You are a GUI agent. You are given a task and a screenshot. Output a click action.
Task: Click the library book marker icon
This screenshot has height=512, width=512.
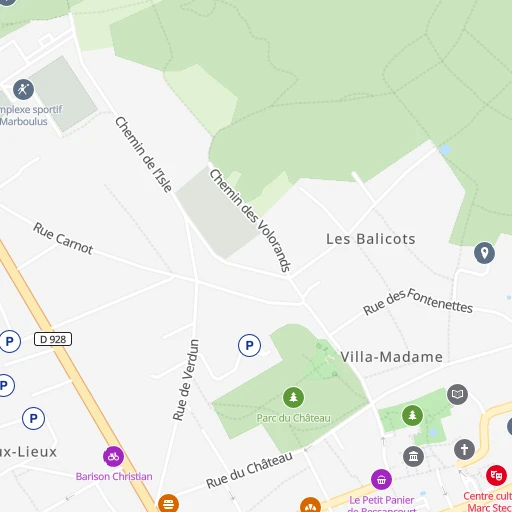pos(457,394)
